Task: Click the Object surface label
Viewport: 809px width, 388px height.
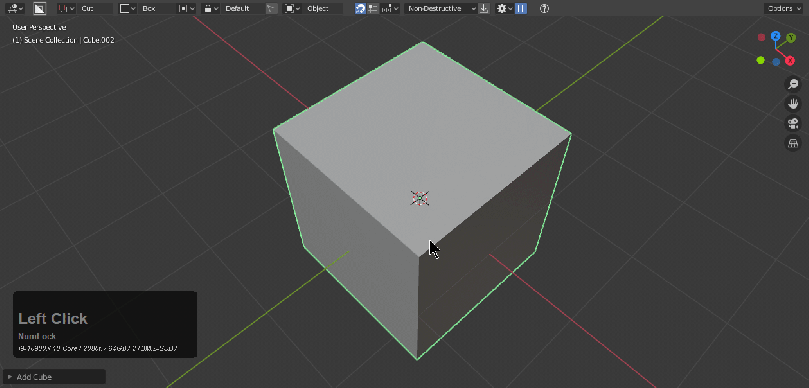Action: (x=322, y=8)
